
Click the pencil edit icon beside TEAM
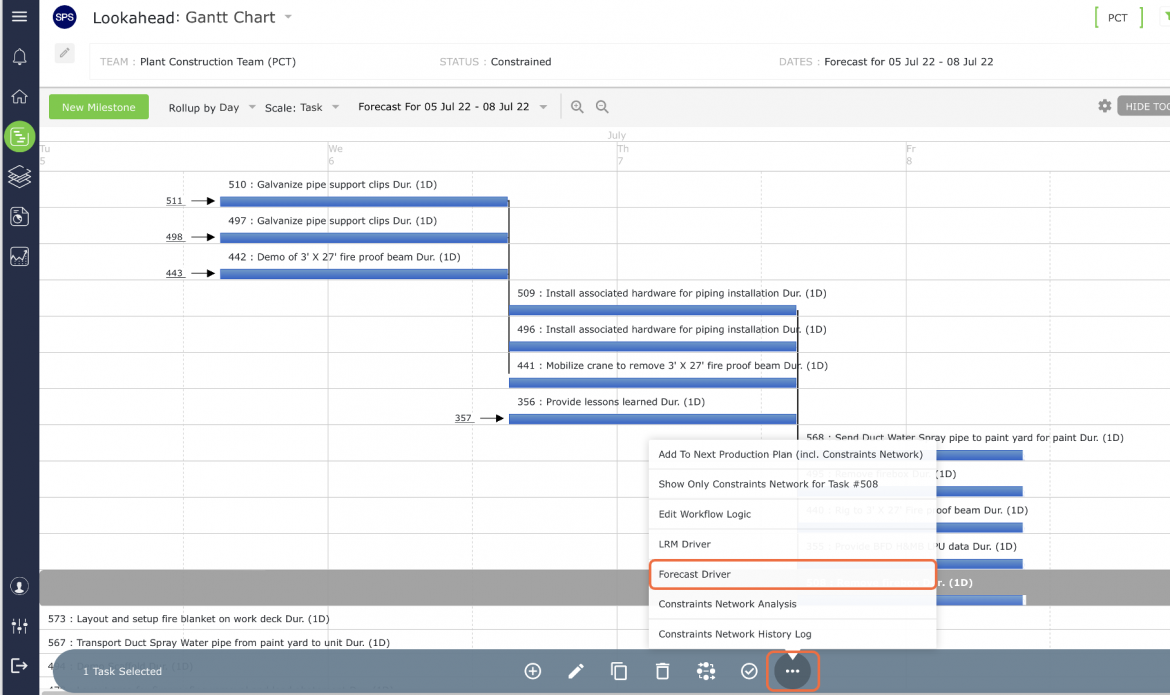[x=65, y=52]
